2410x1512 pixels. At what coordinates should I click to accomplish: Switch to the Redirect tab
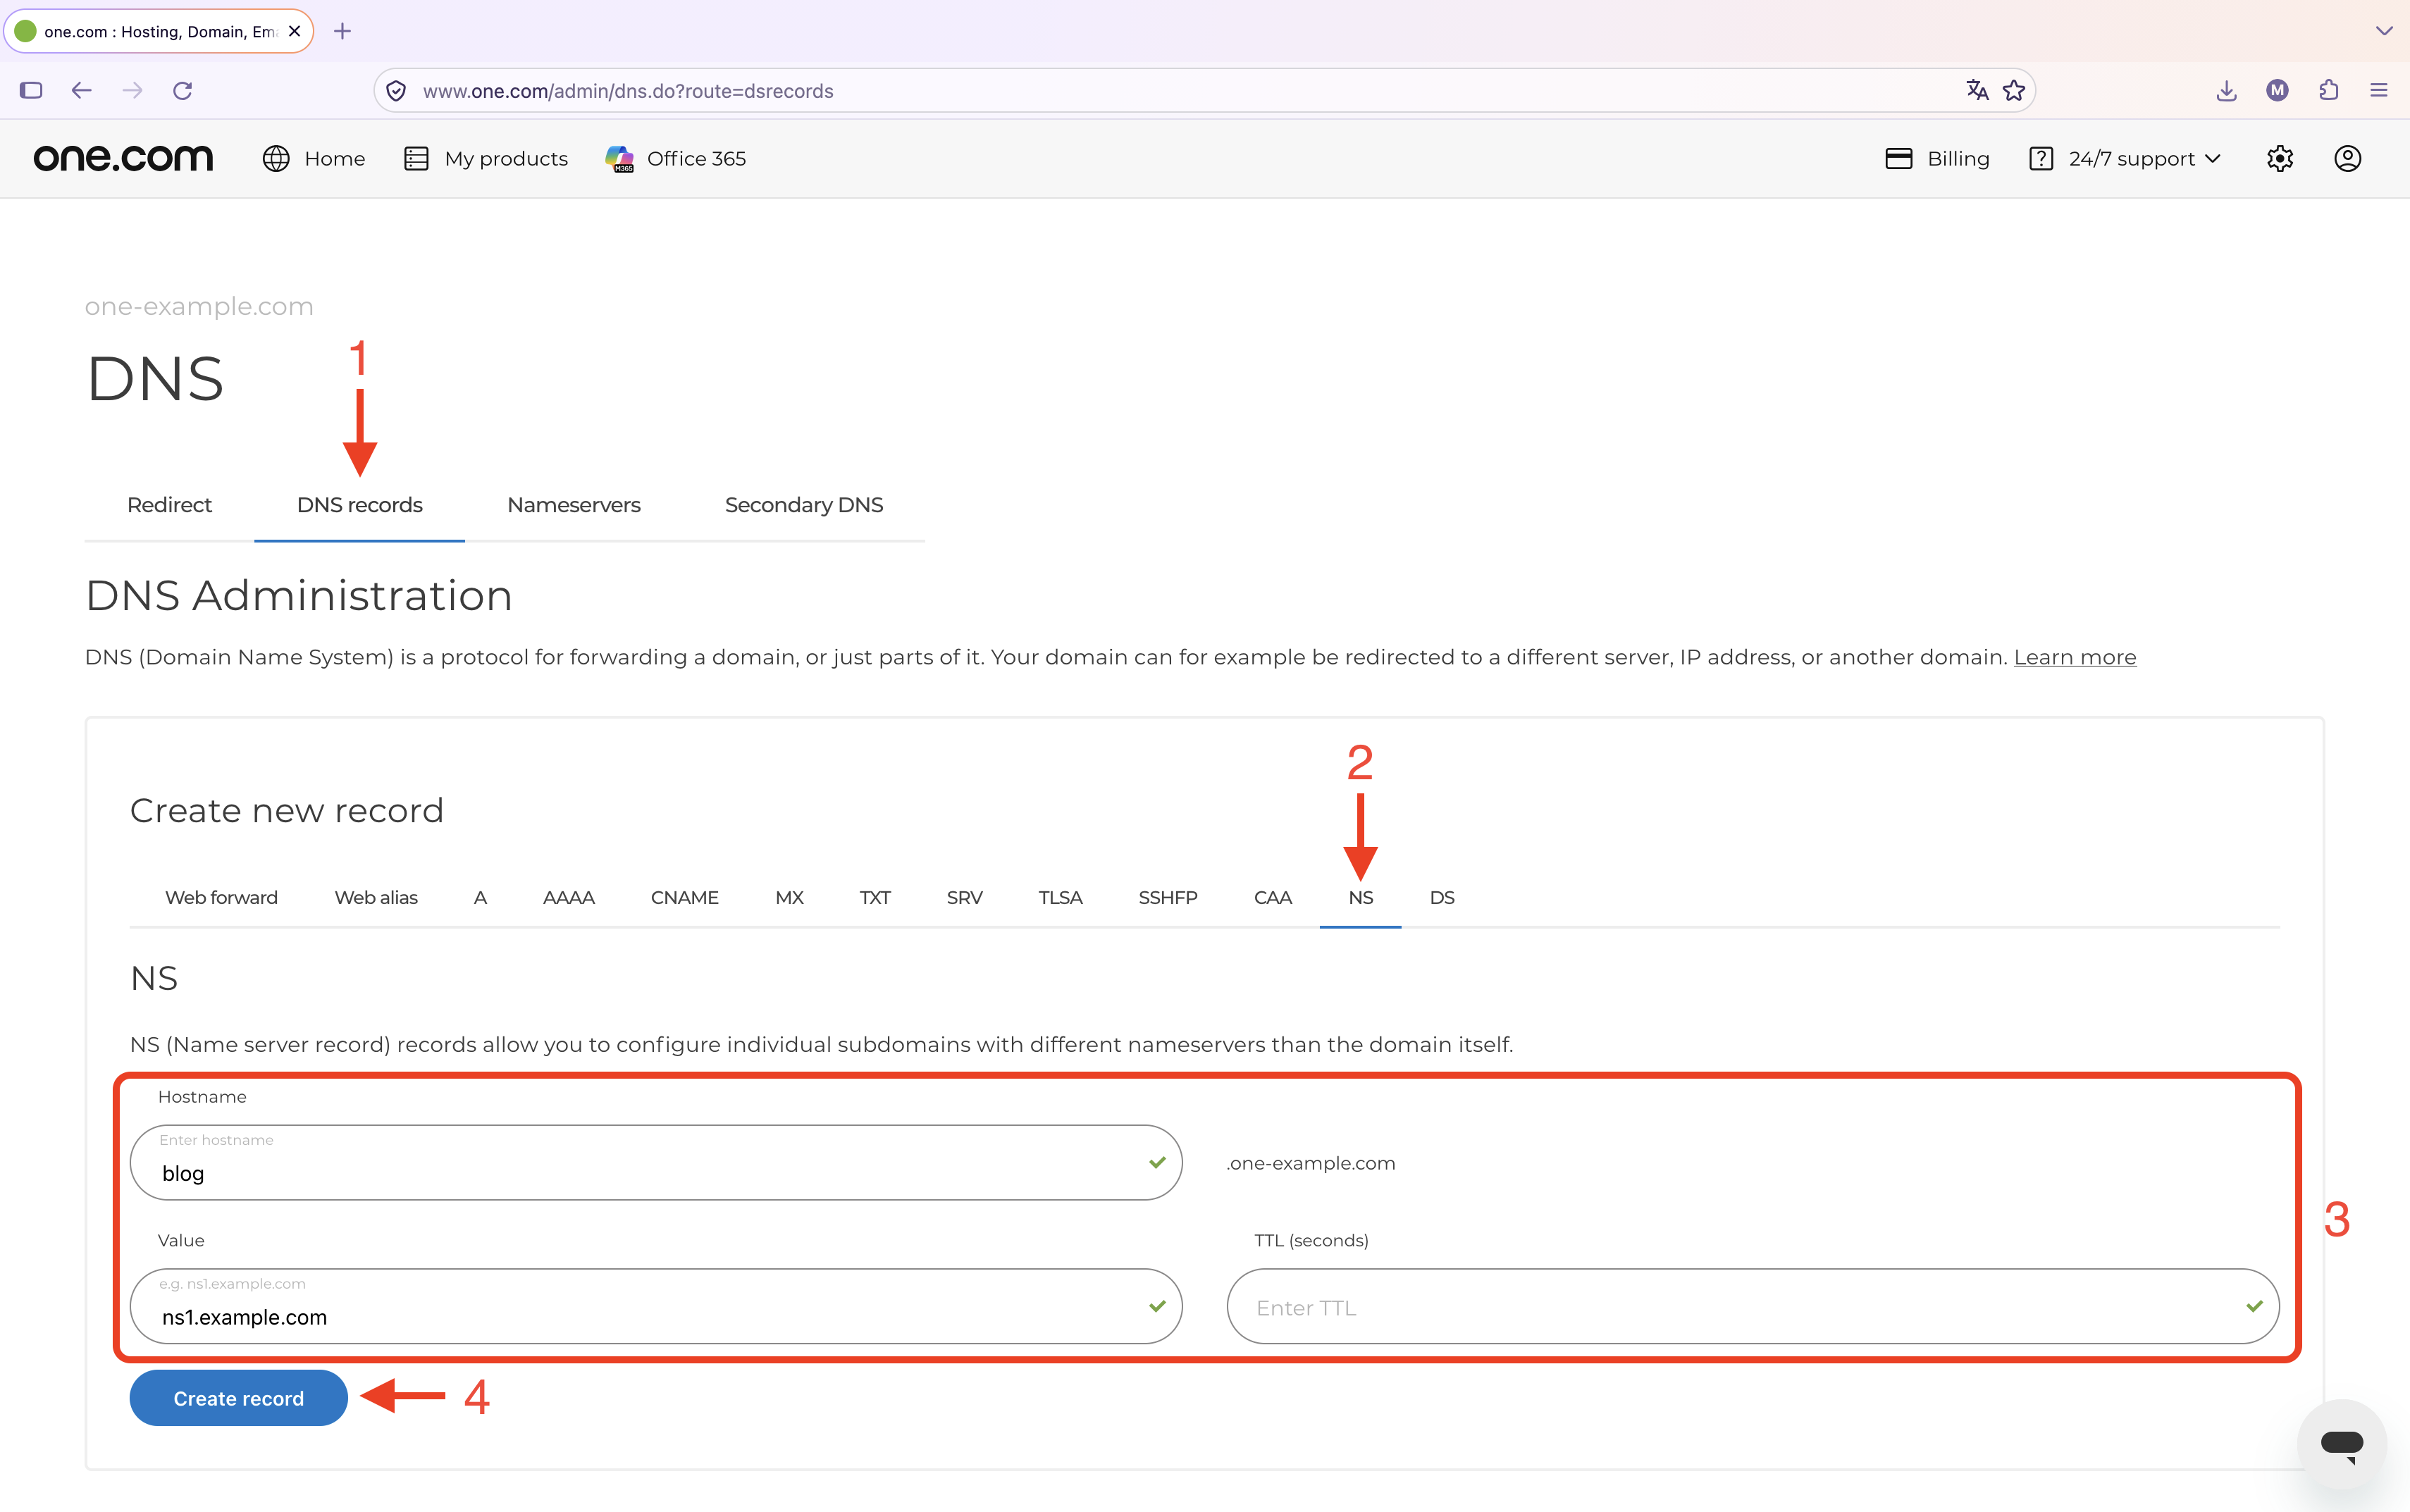click(169, 505)
